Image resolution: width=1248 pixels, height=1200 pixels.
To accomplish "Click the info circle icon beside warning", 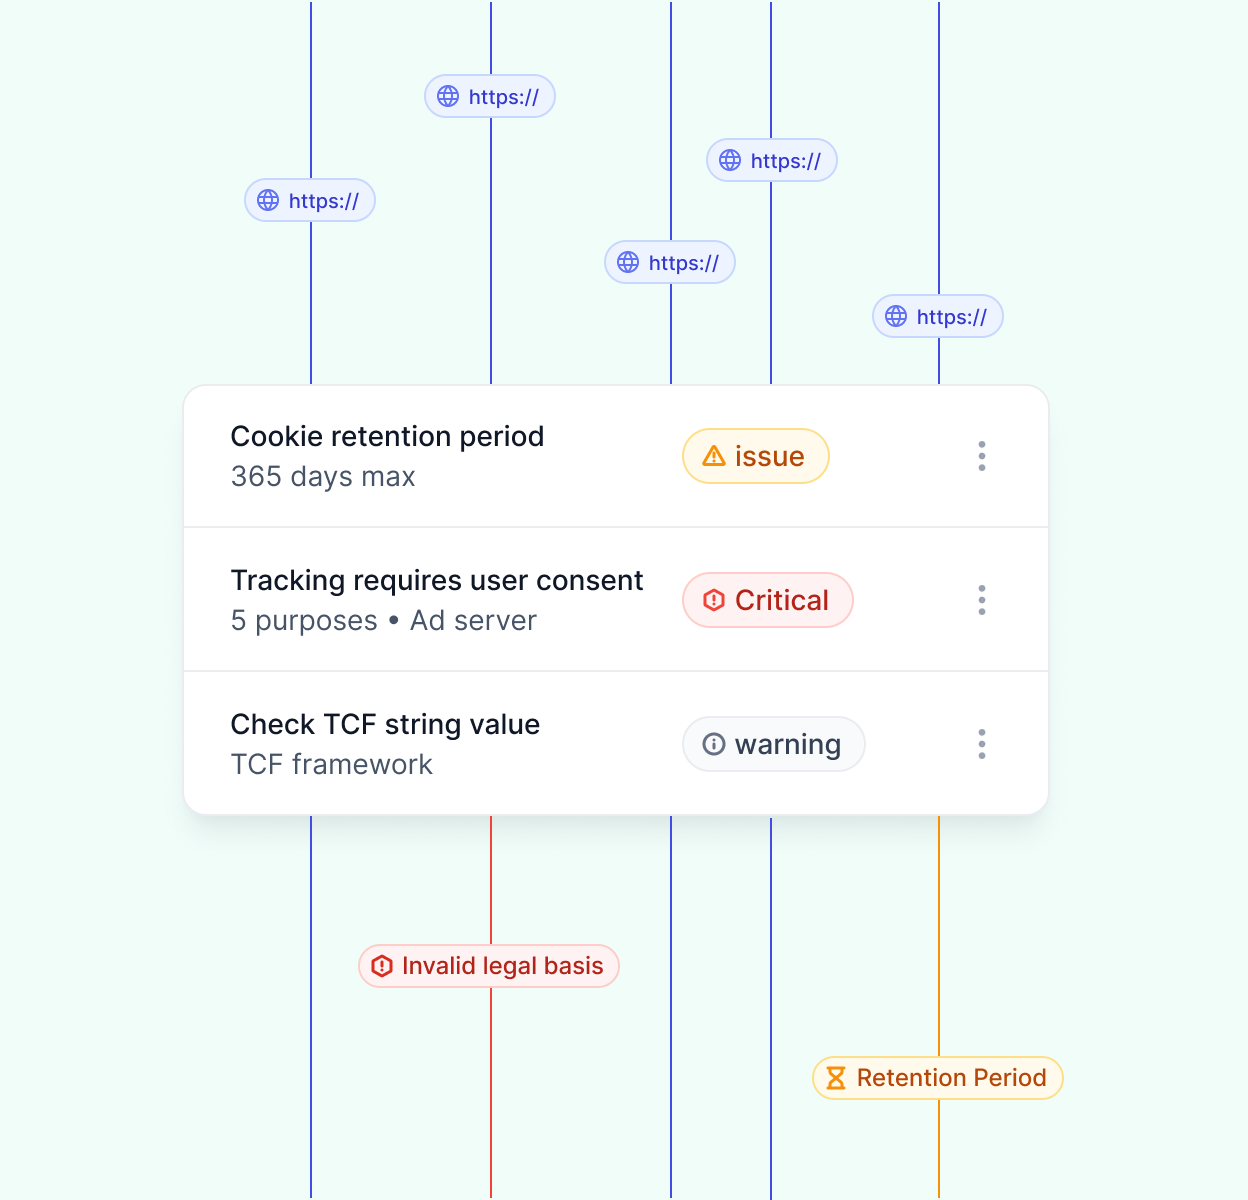I will pyautogui.click(x=714, y=744).
